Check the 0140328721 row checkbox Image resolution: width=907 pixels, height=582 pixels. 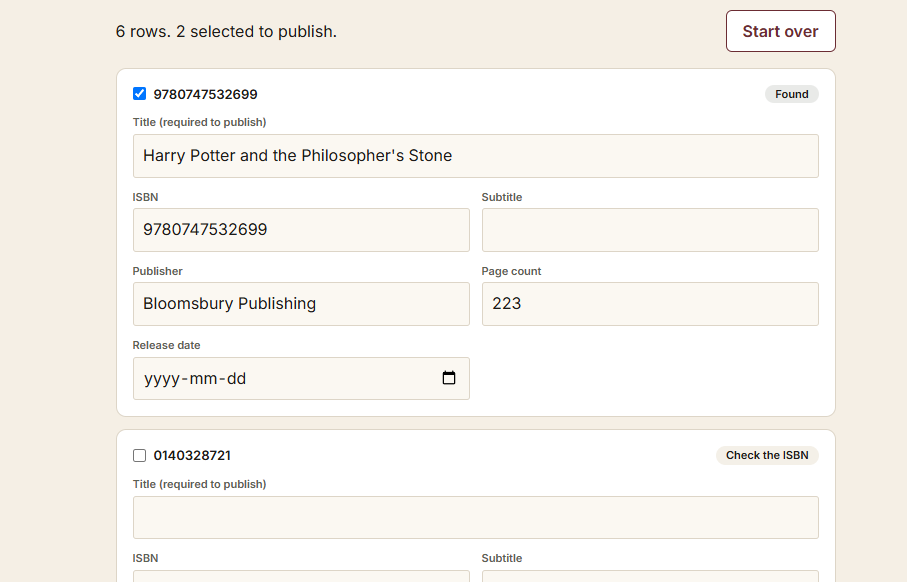(x=139, y=455)
